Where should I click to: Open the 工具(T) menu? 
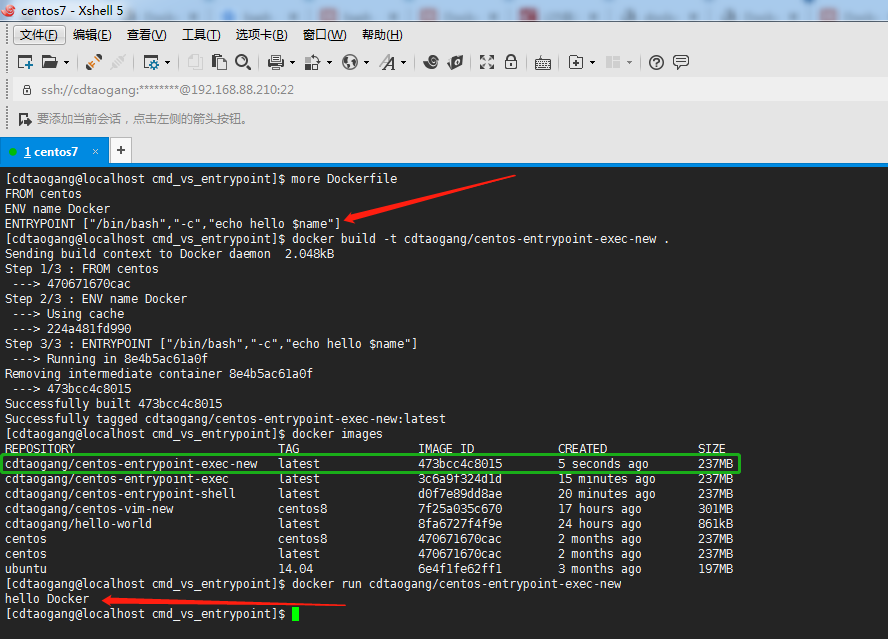click(x=201, y=35)
